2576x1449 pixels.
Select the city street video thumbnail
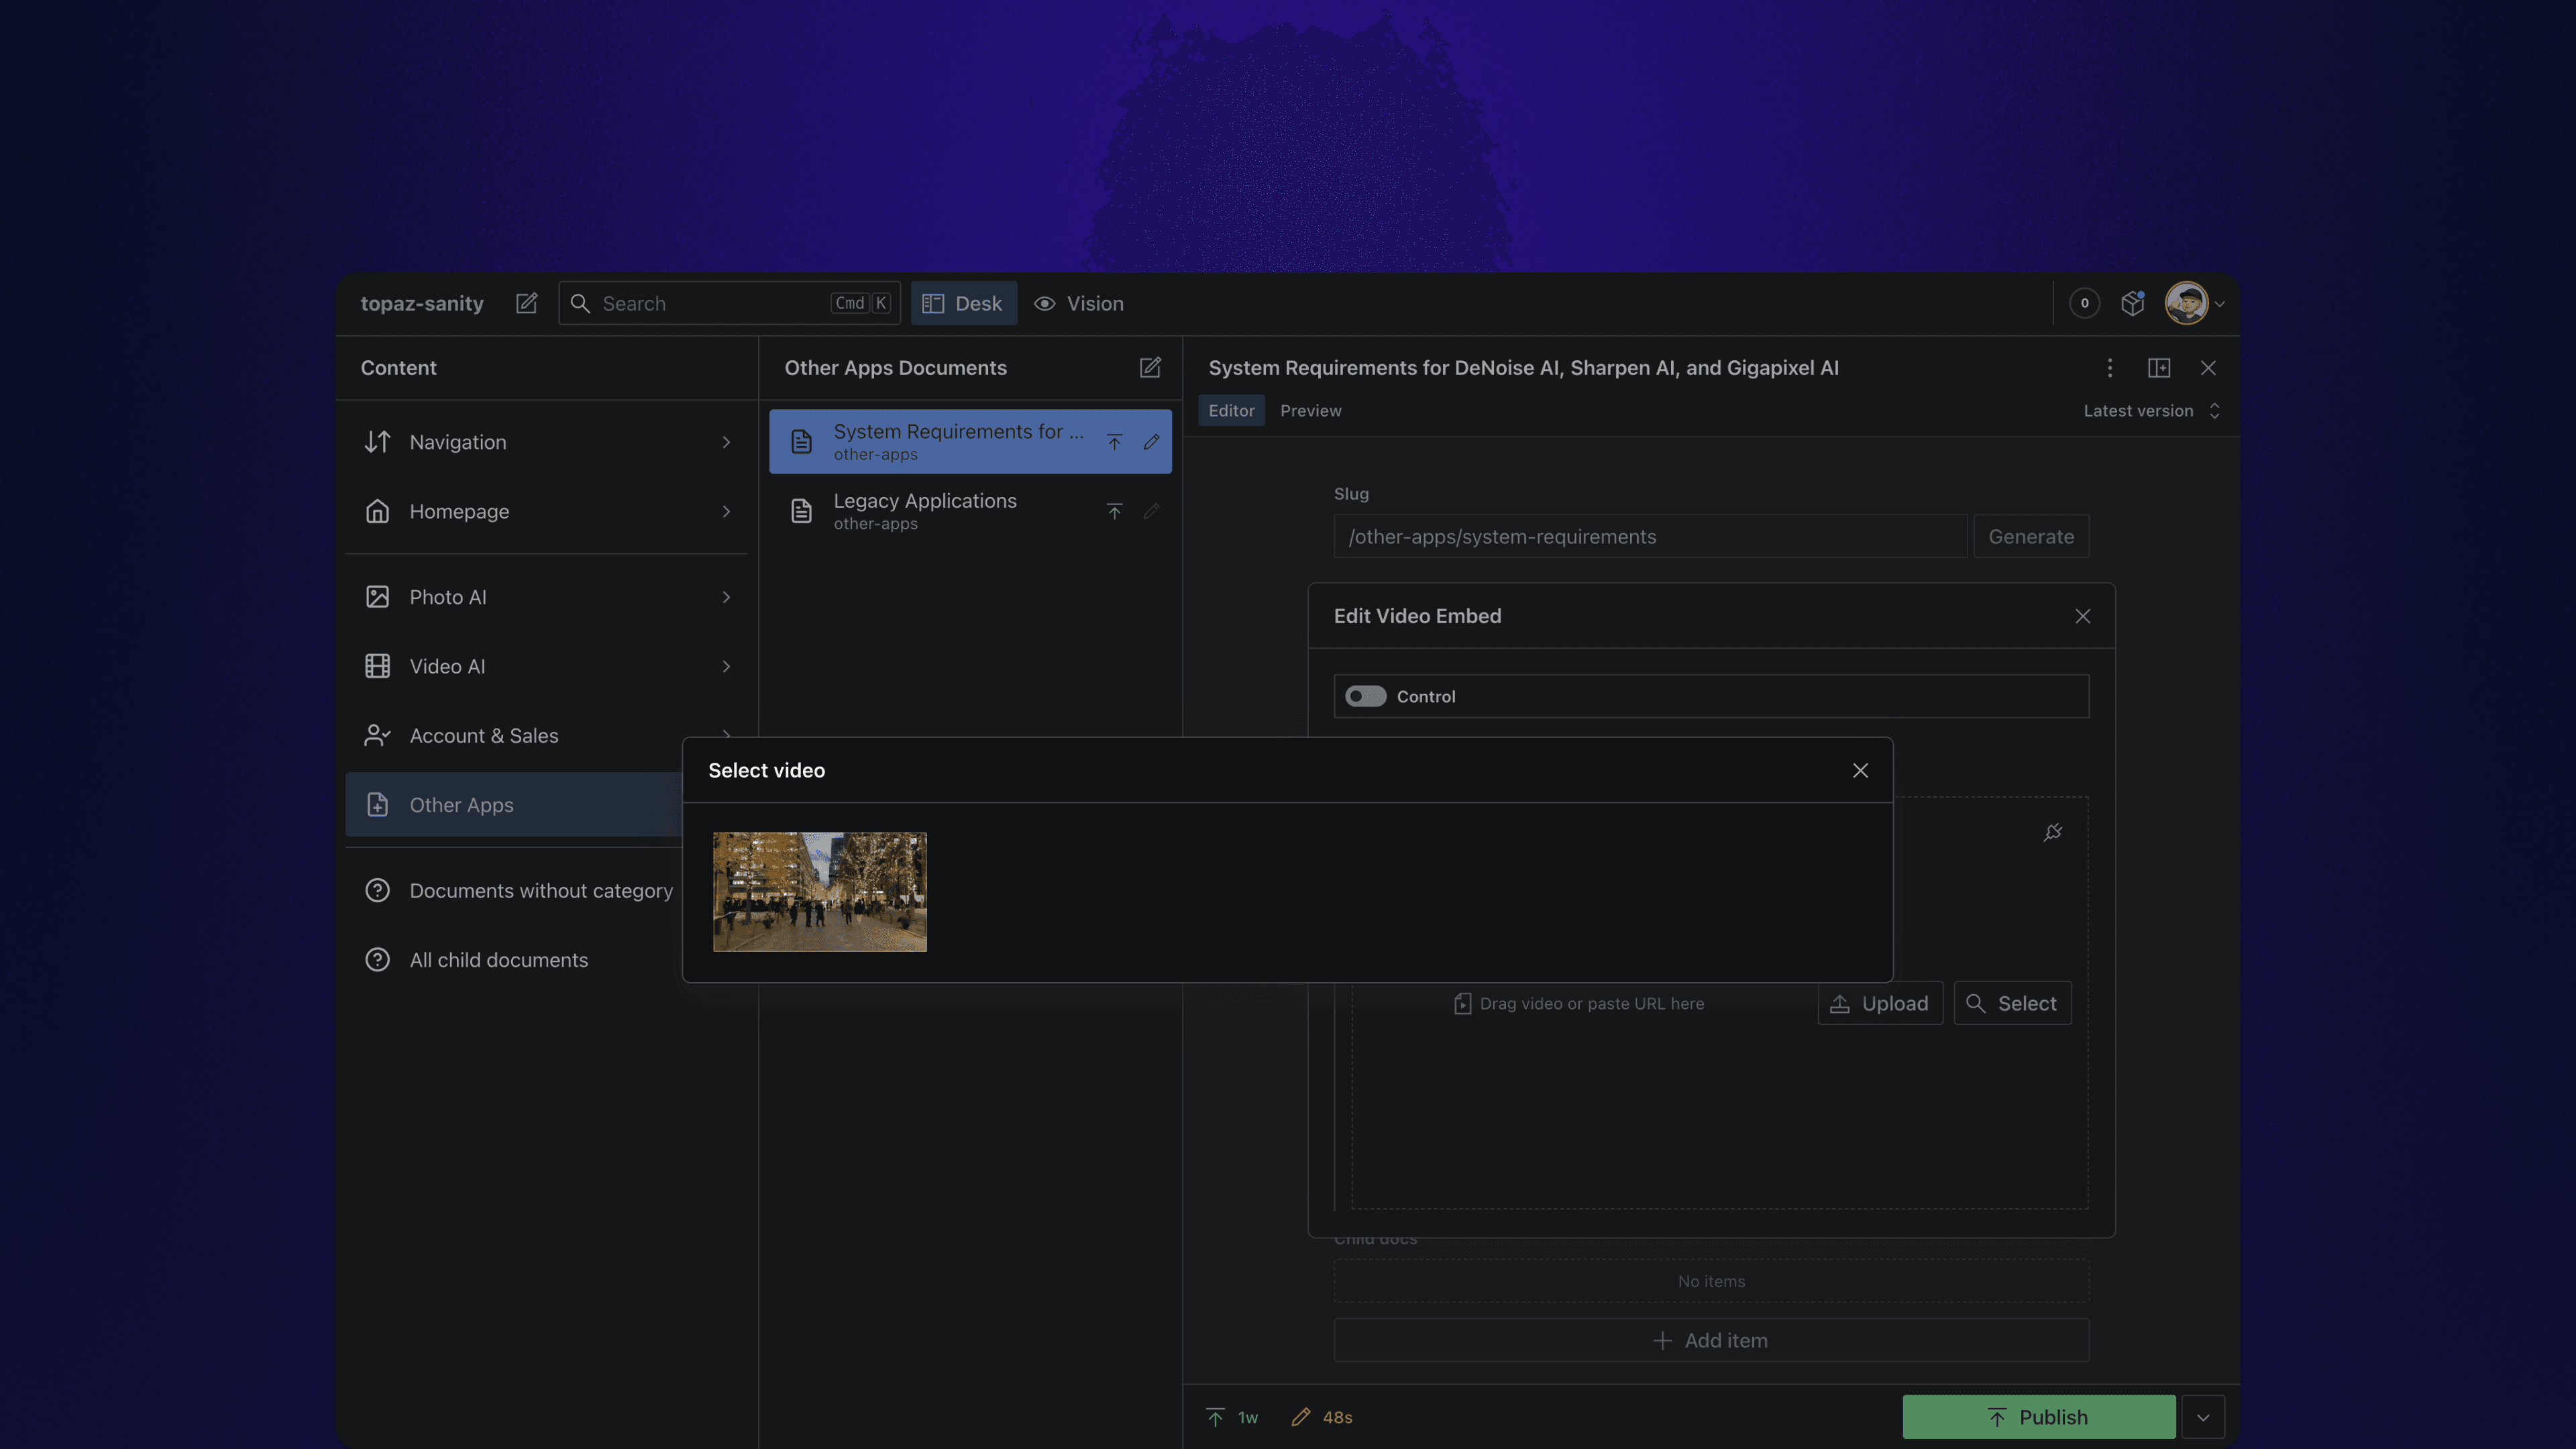point(819,891)
